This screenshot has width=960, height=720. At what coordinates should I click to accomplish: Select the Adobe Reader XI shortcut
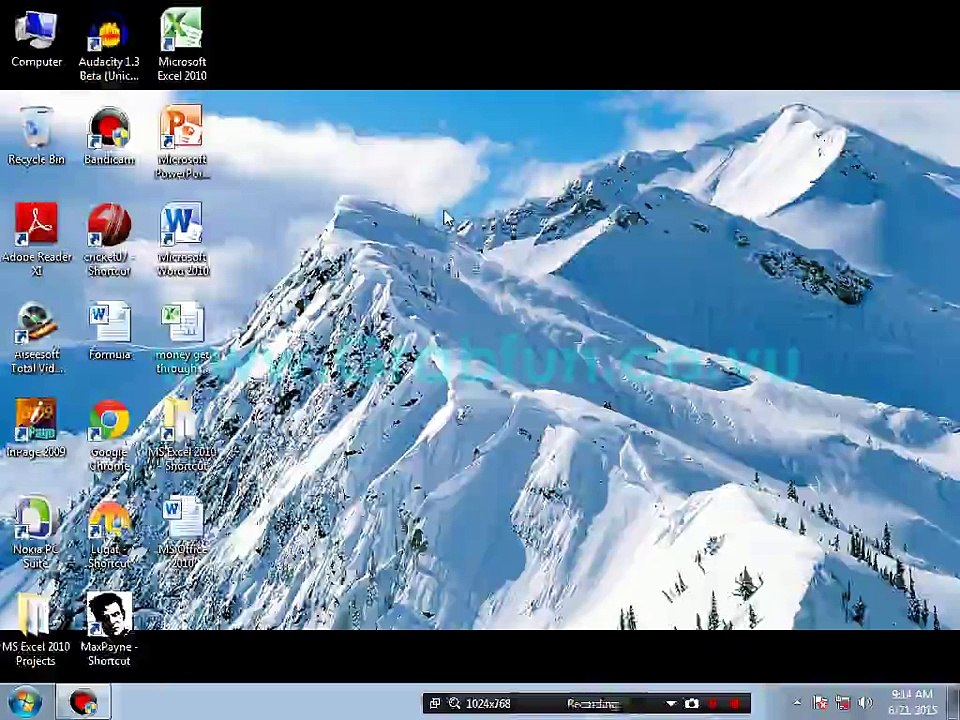coord(36,239)
